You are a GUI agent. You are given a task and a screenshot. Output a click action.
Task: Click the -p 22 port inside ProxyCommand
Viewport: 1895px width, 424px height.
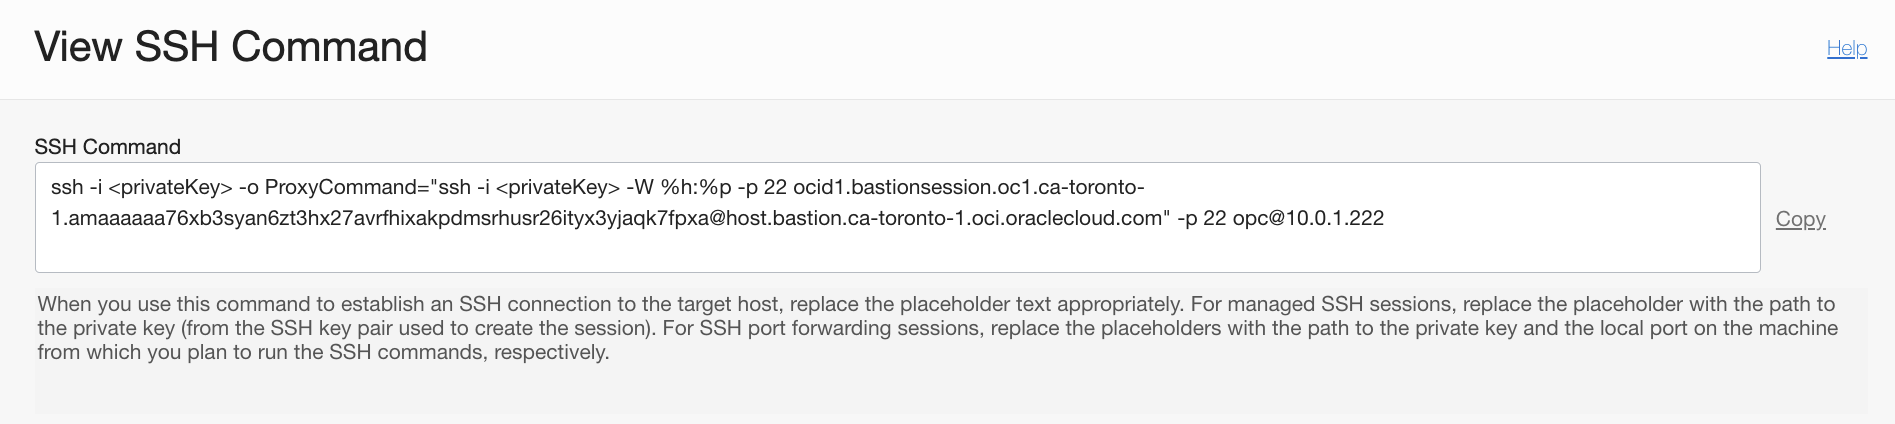pos(762,187)
